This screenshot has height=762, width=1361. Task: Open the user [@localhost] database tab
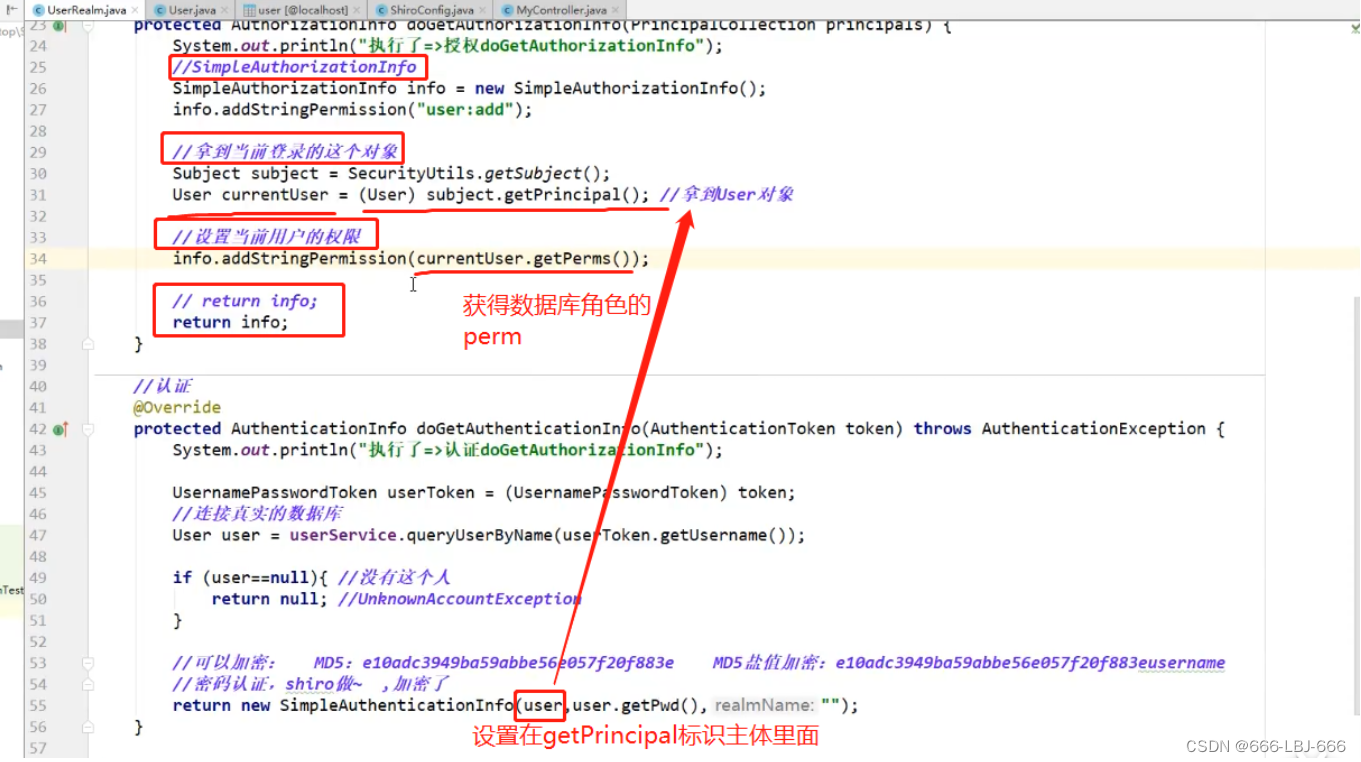(x=303, y=10)
